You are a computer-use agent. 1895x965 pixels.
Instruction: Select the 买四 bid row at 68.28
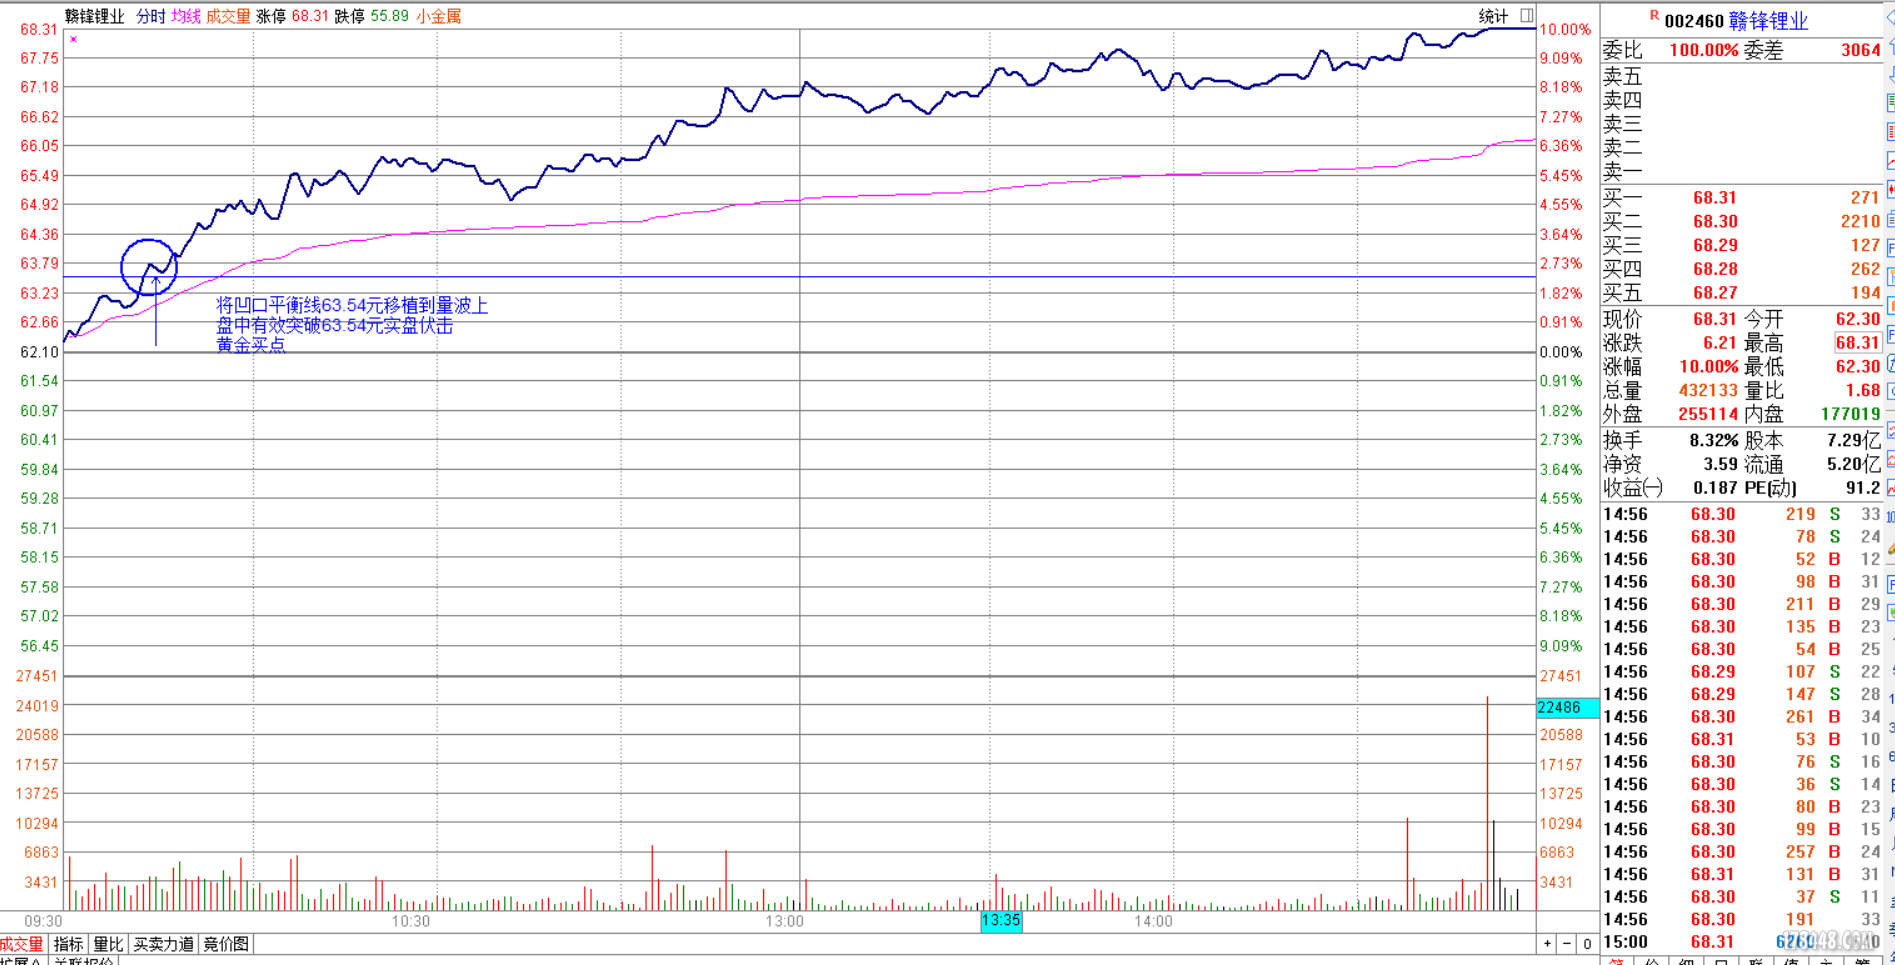tap(1741, 269)
